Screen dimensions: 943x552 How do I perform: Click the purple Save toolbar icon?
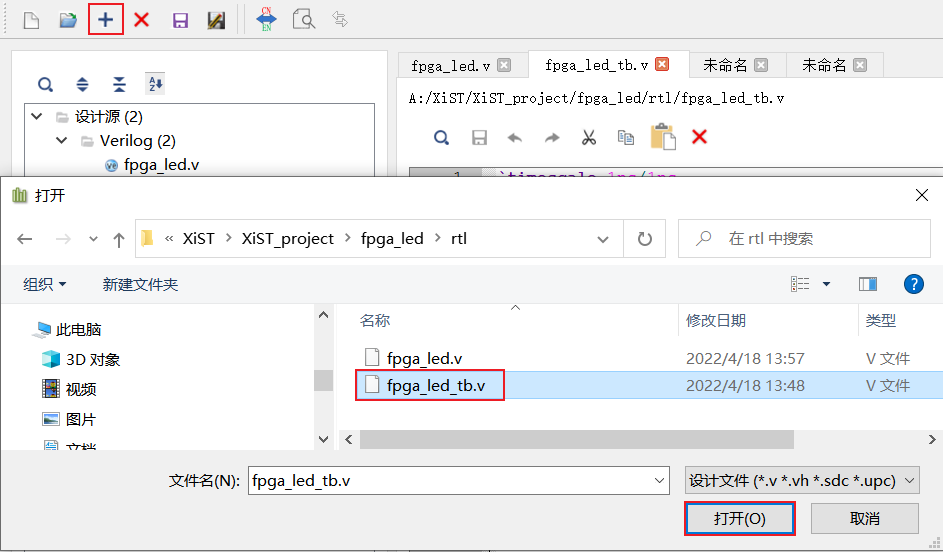pyautogui.click(x=180, y=20)
